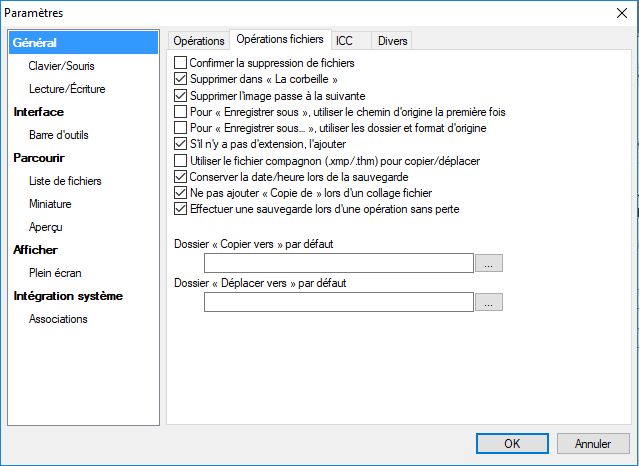Toggle 'S'il n'y a pas d'extension, l'ajouter'

click(x=181, y=145)
